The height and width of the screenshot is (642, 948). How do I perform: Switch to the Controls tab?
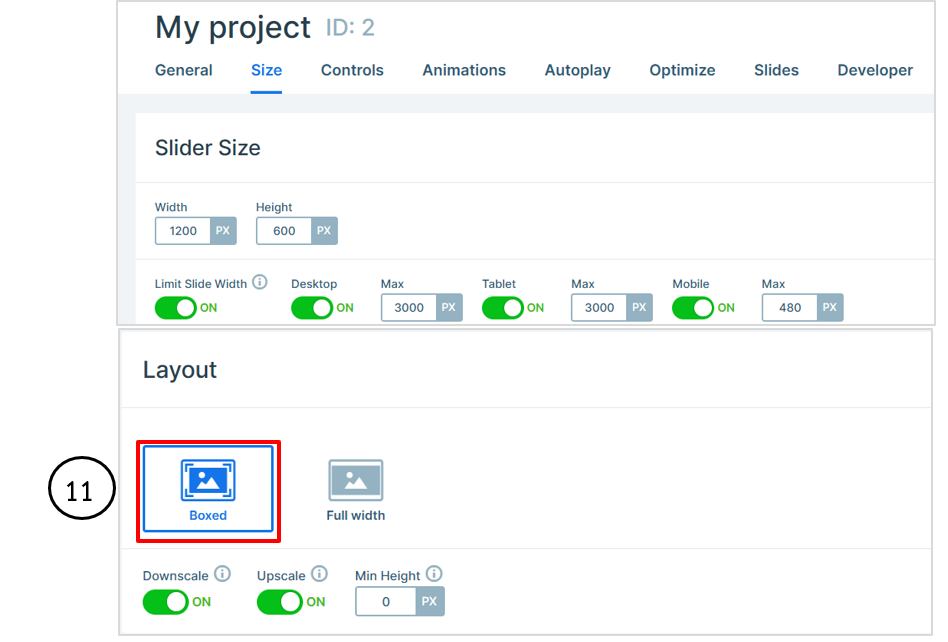[x=352, y=70]
